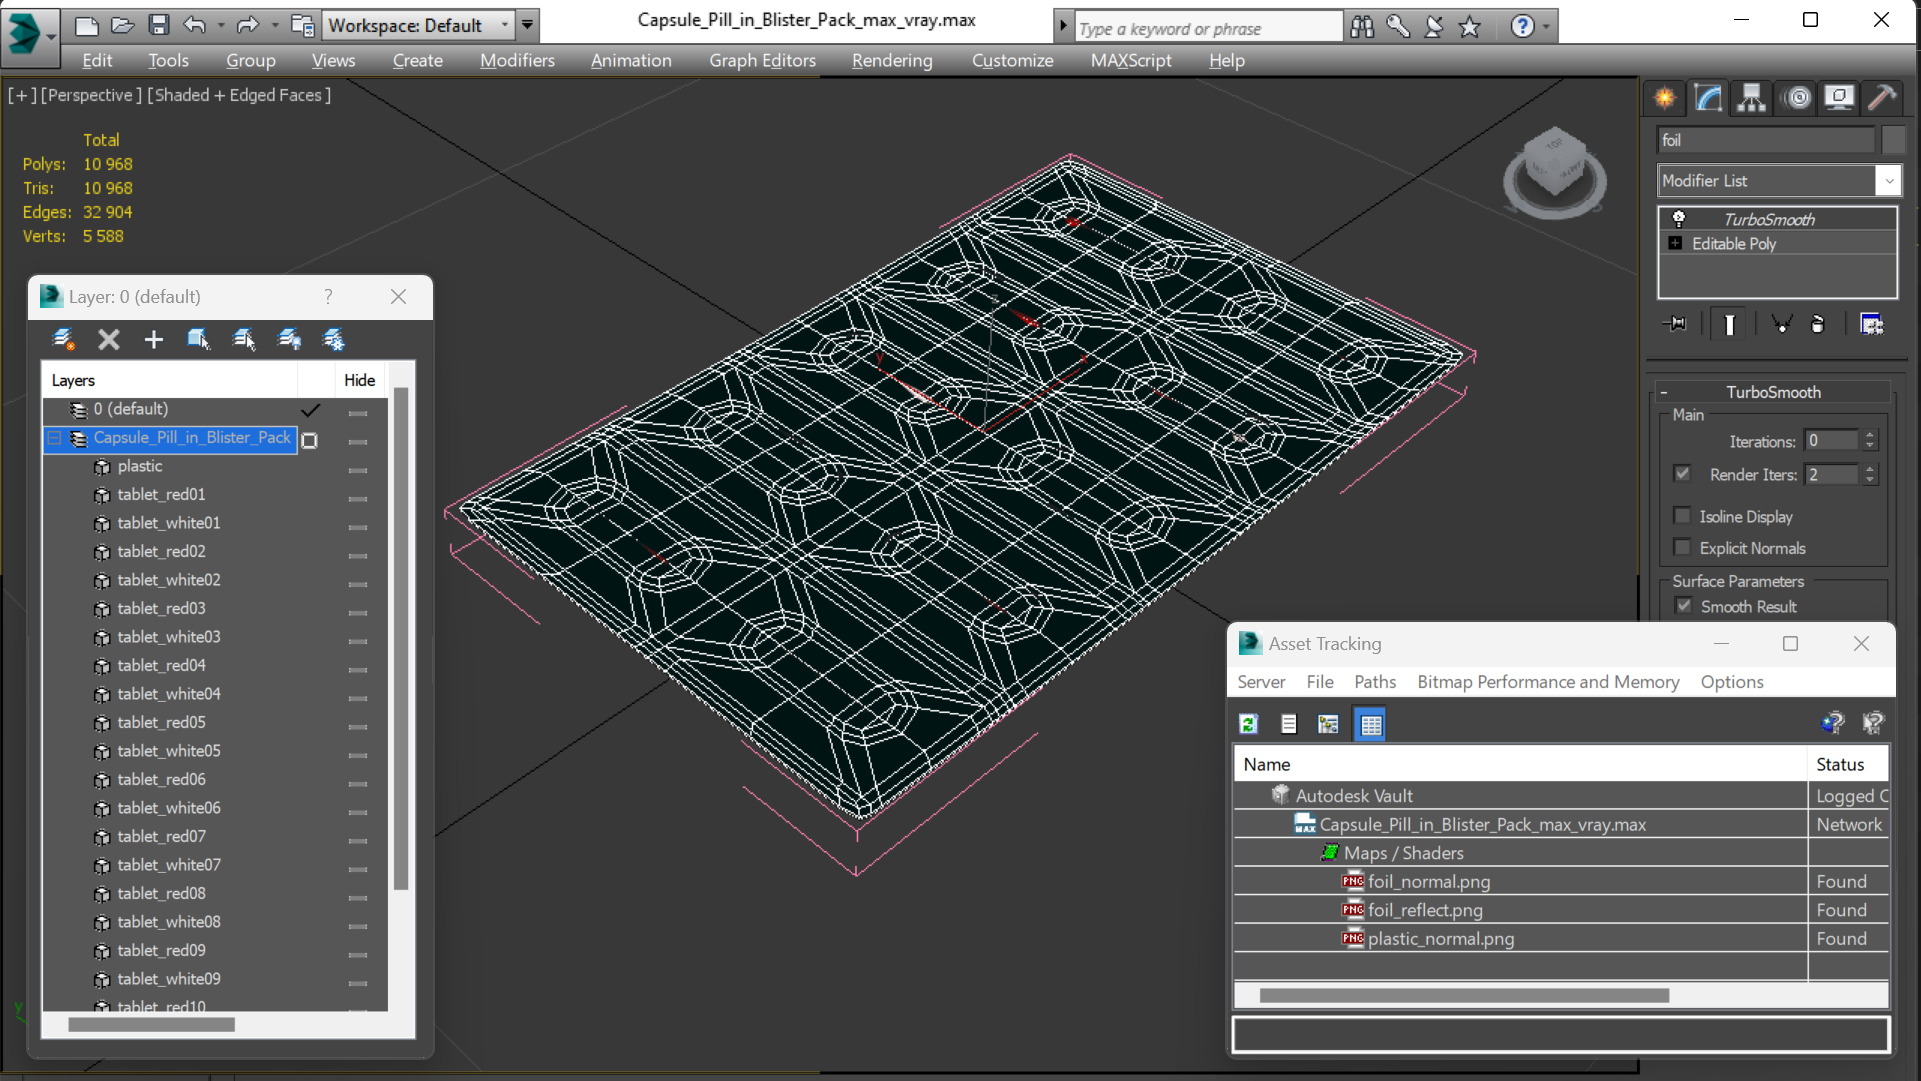
Task: Click the Hide column header
Action: tap(359, 380)
